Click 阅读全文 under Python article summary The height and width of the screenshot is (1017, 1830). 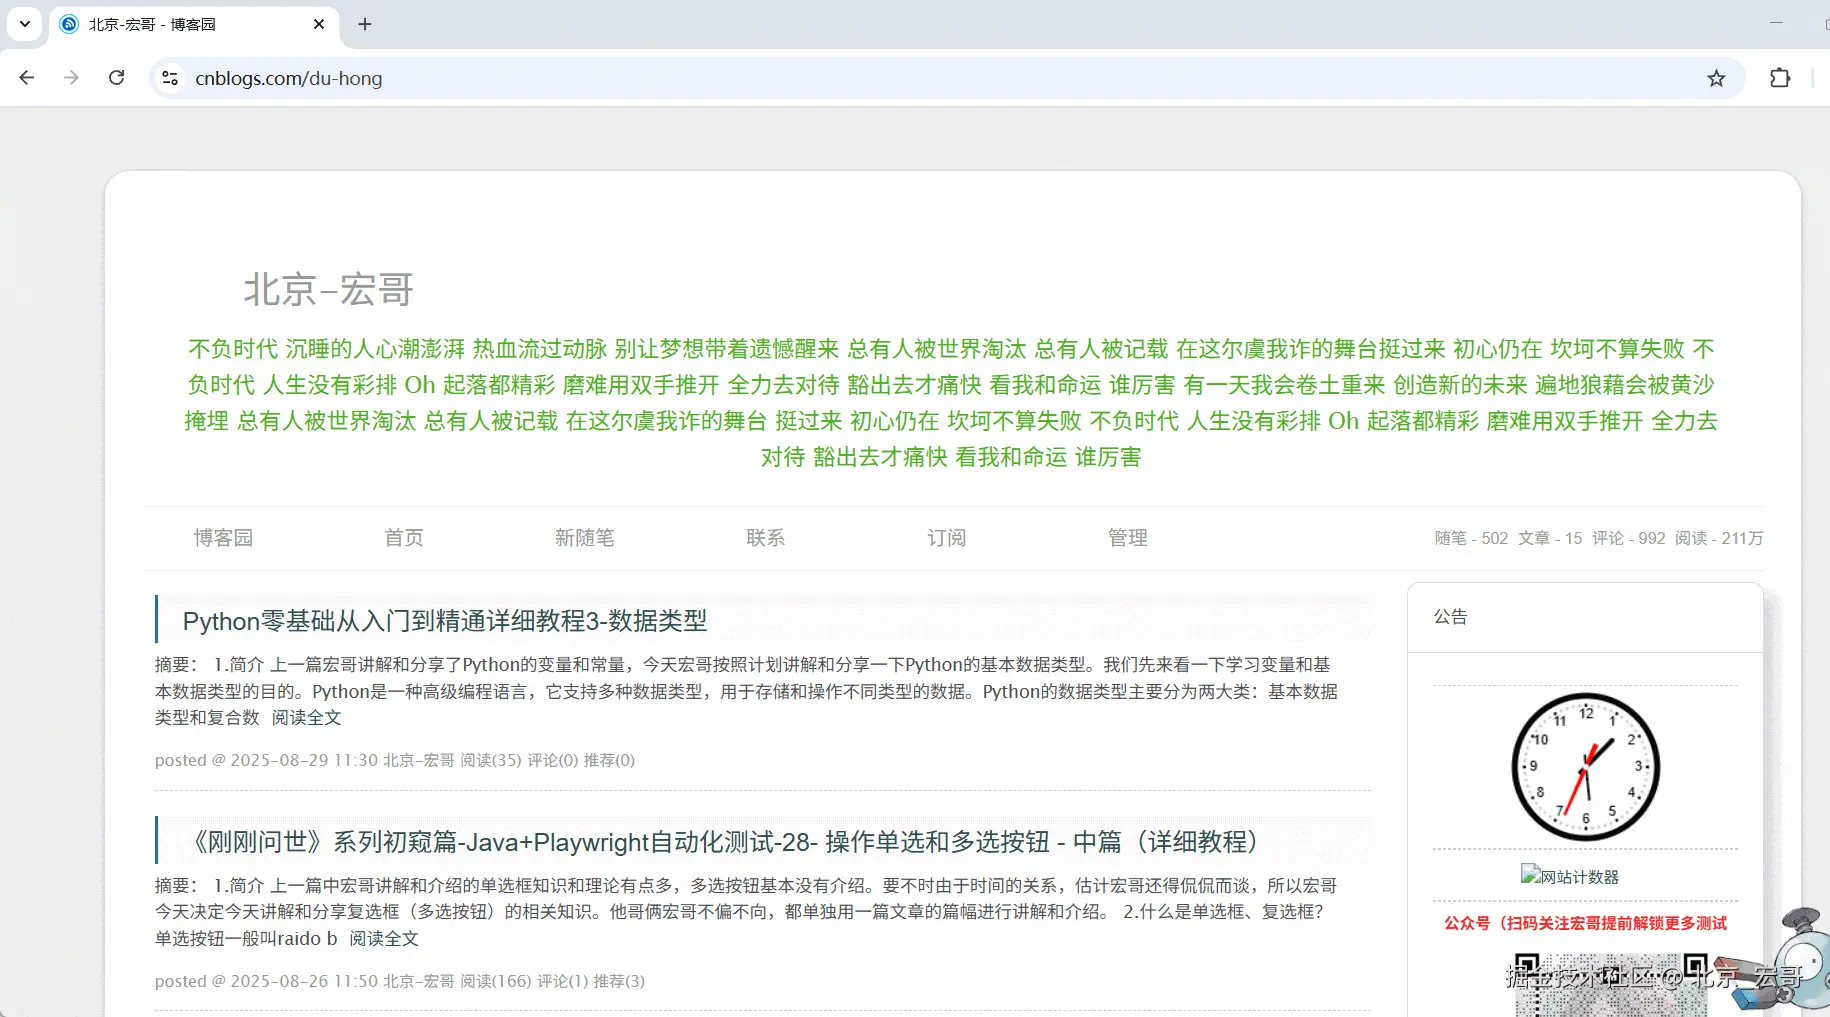point(307,718)
